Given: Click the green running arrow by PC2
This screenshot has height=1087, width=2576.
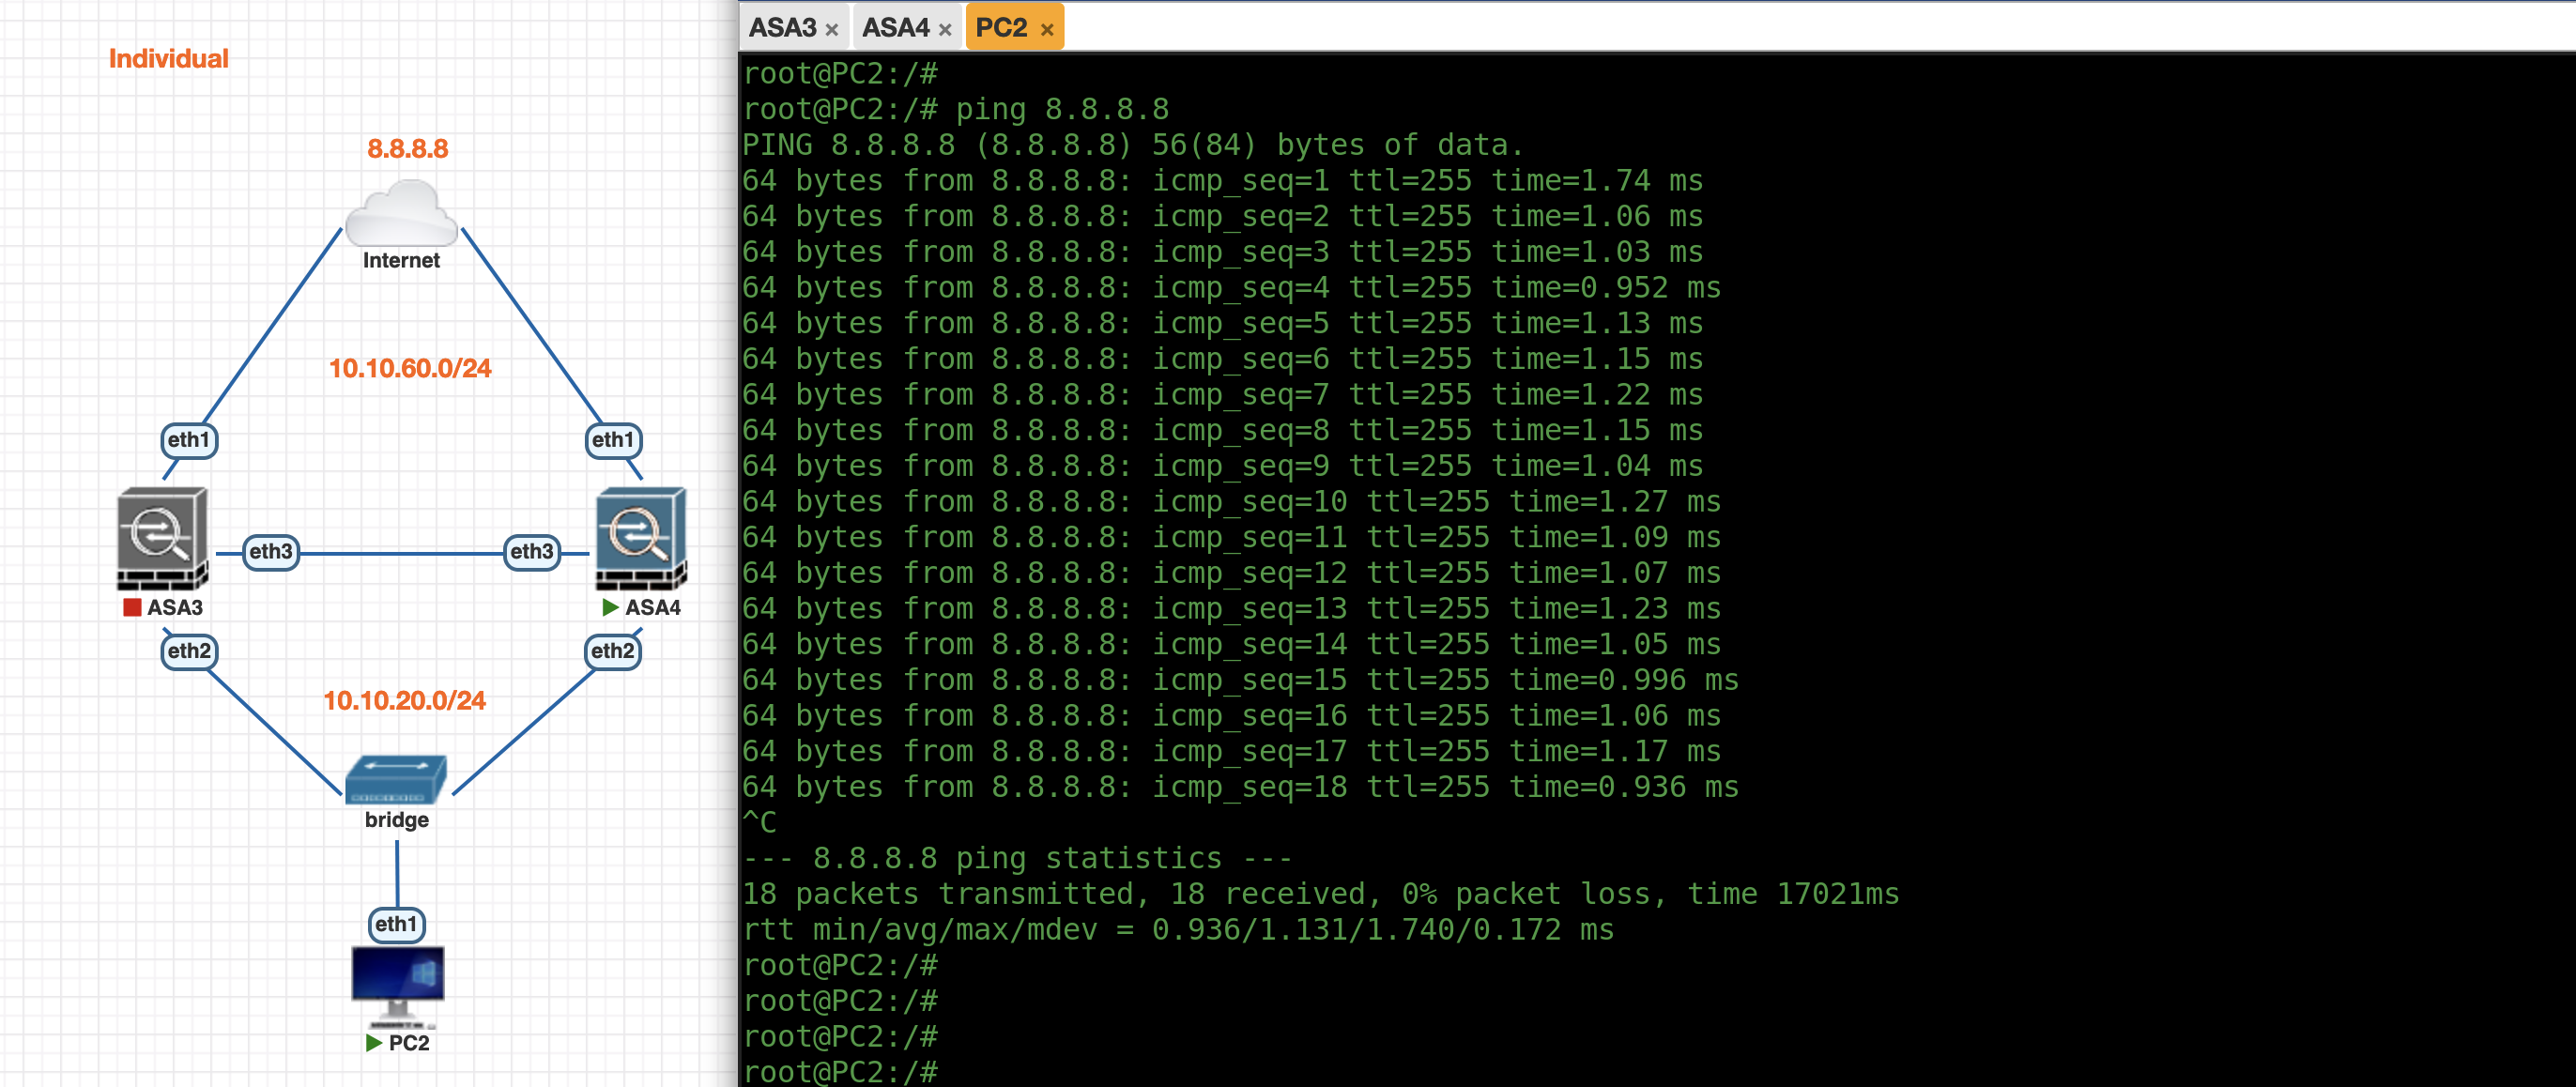Looking at the screenshot, I should (x=374, y=1043).
